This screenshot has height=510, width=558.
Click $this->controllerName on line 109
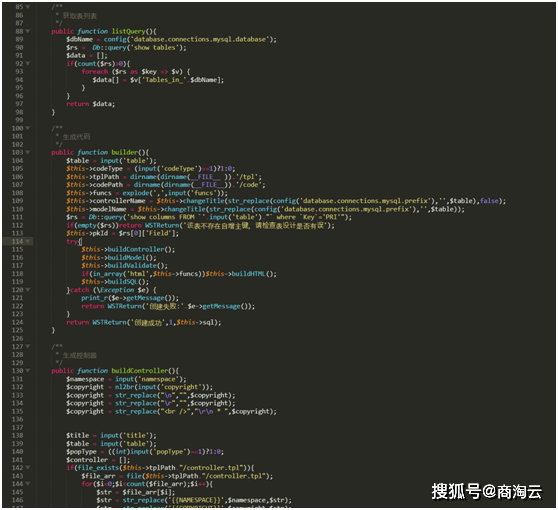pyautogui.click(x=106, y=201)
